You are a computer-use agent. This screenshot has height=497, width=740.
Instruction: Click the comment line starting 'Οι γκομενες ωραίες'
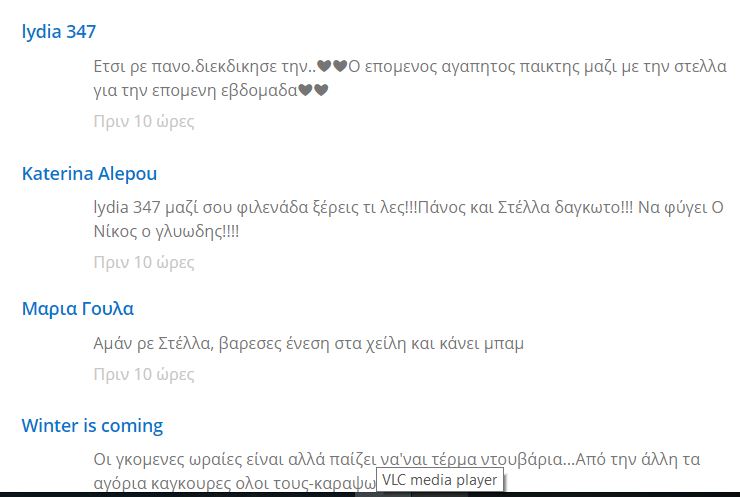pos(397,459)
